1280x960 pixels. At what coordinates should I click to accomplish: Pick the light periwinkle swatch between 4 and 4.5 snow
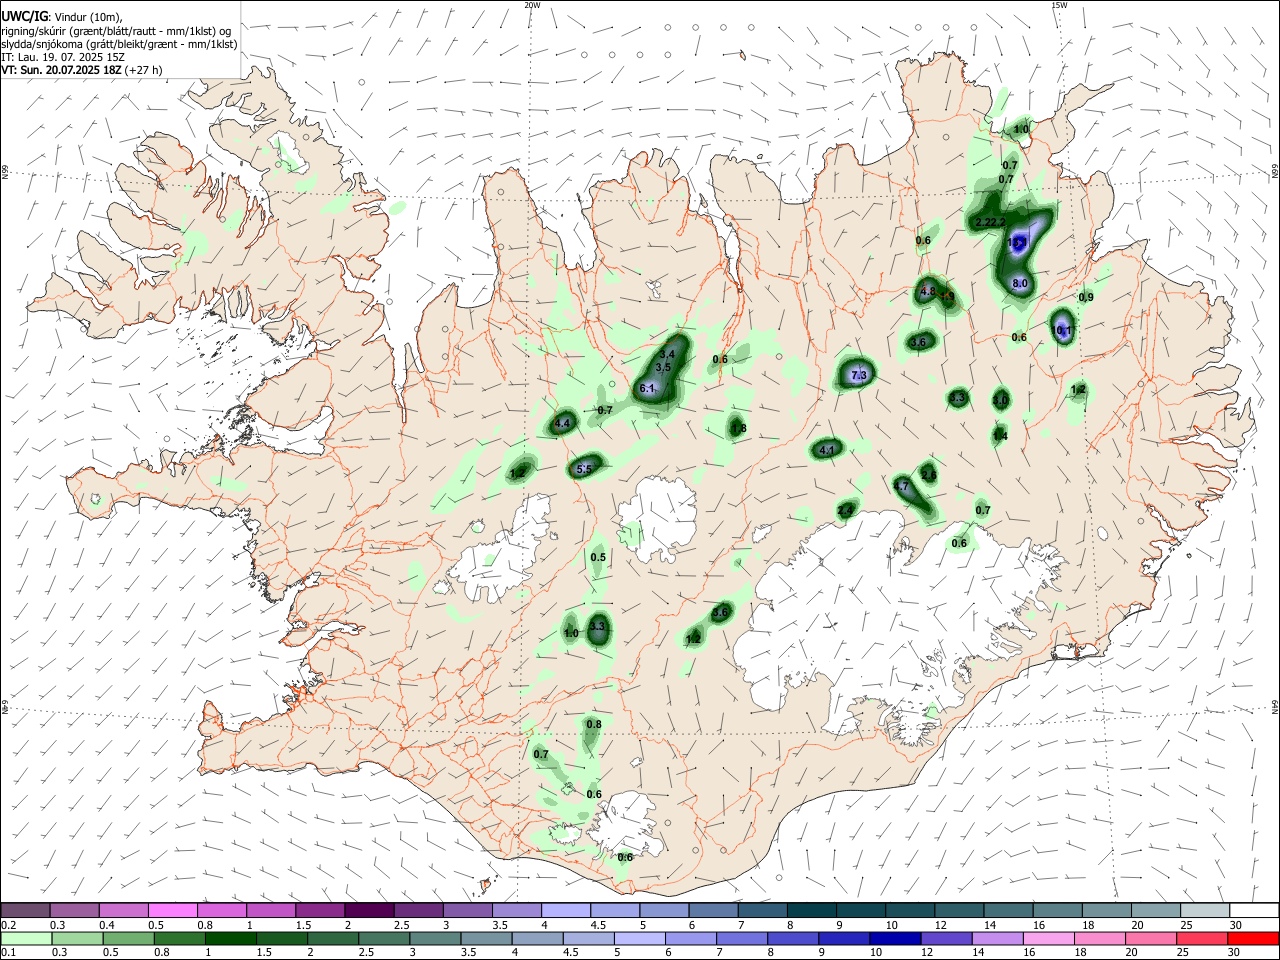click(x=566, y=911)
